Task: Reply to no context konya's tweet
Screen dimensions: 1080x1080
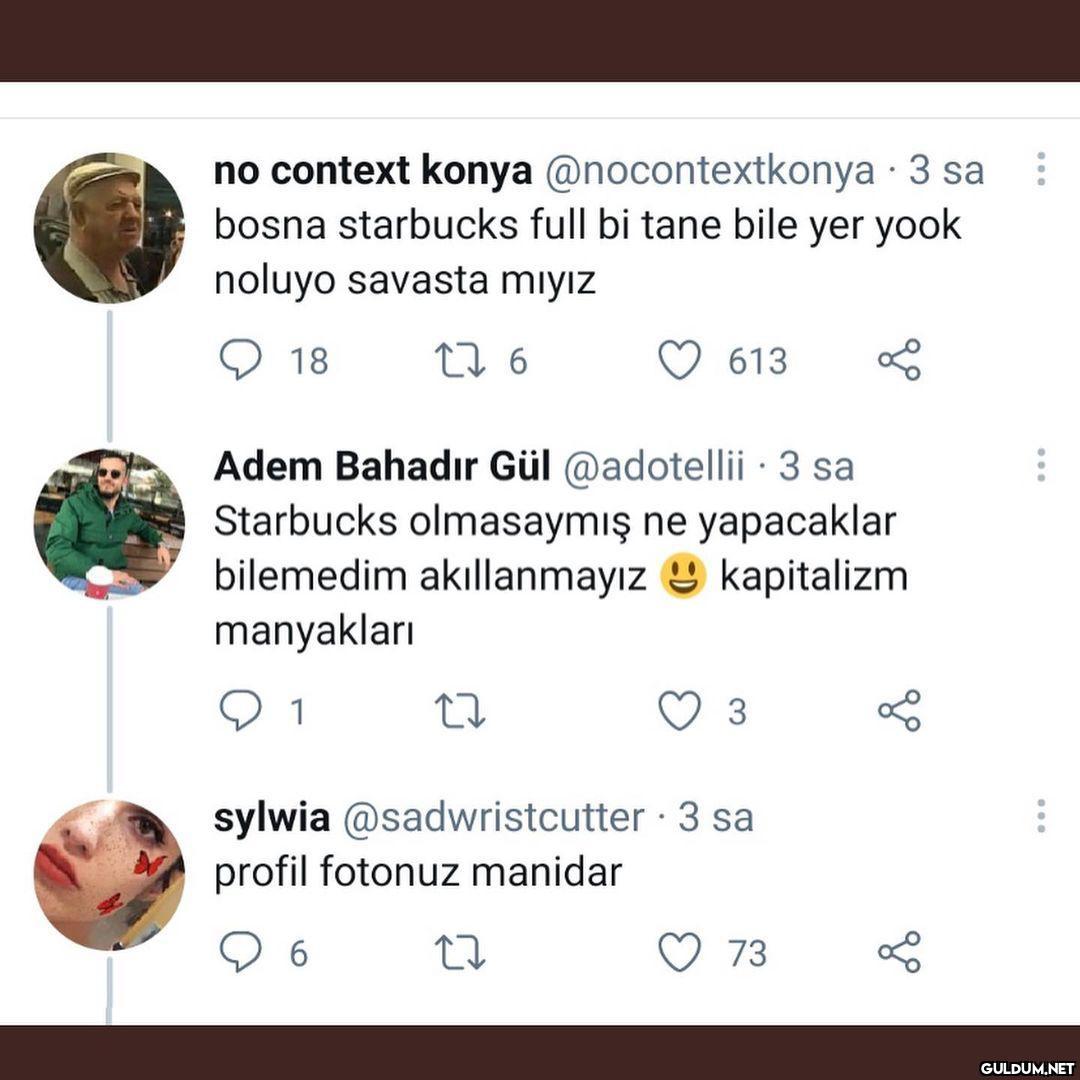Action: click(x=240, y=360)
